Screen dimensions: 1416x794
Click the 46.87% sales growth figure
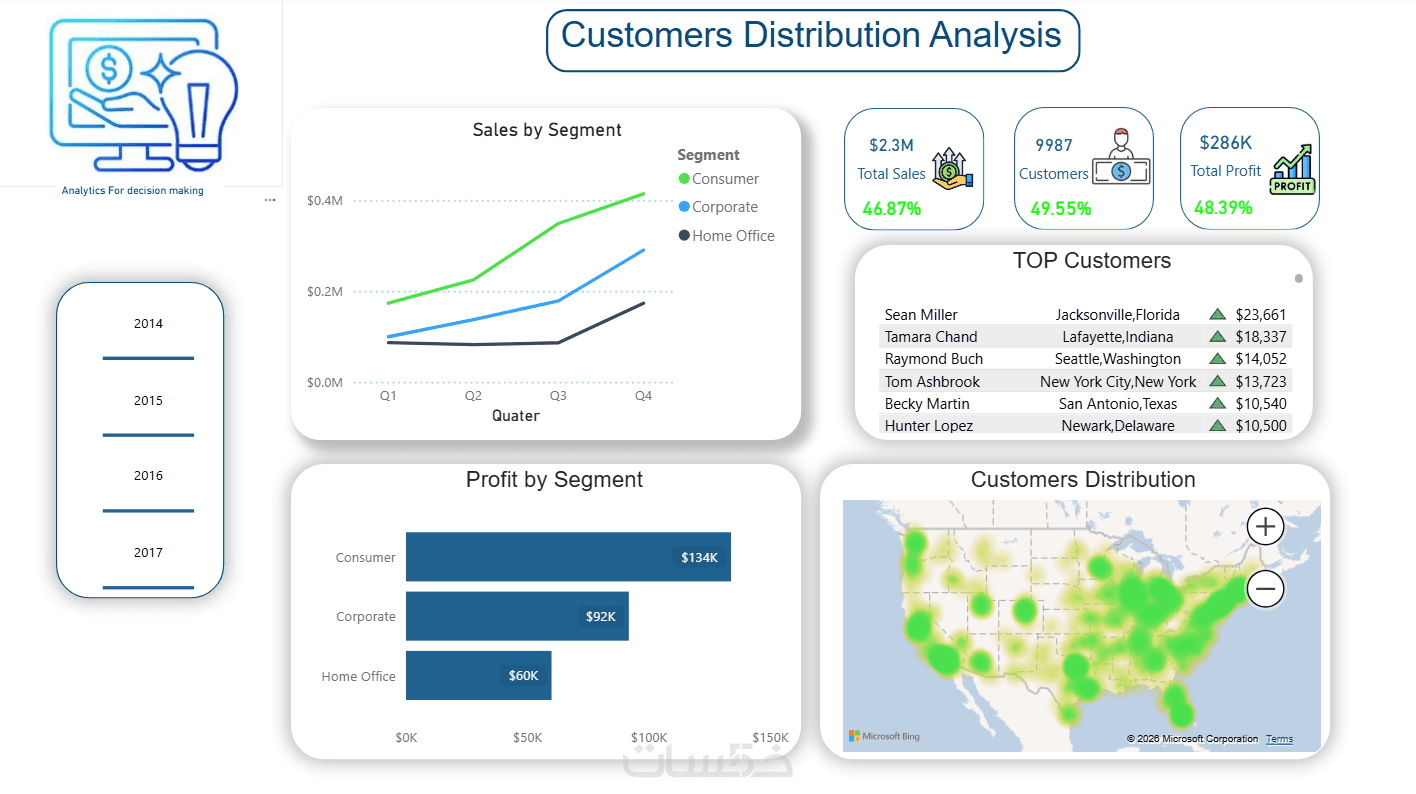[x=892, y=209]
